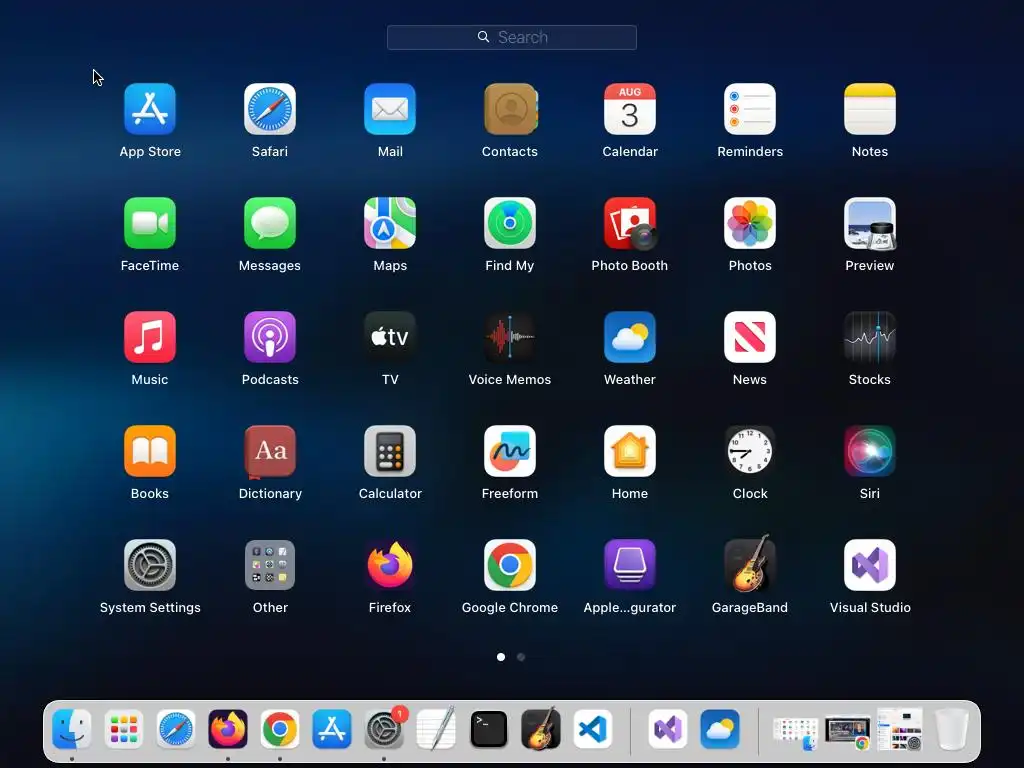Open Google Chrome from the Dock
This screenshot has height=768, width=1024.
(x=280, y=729)
